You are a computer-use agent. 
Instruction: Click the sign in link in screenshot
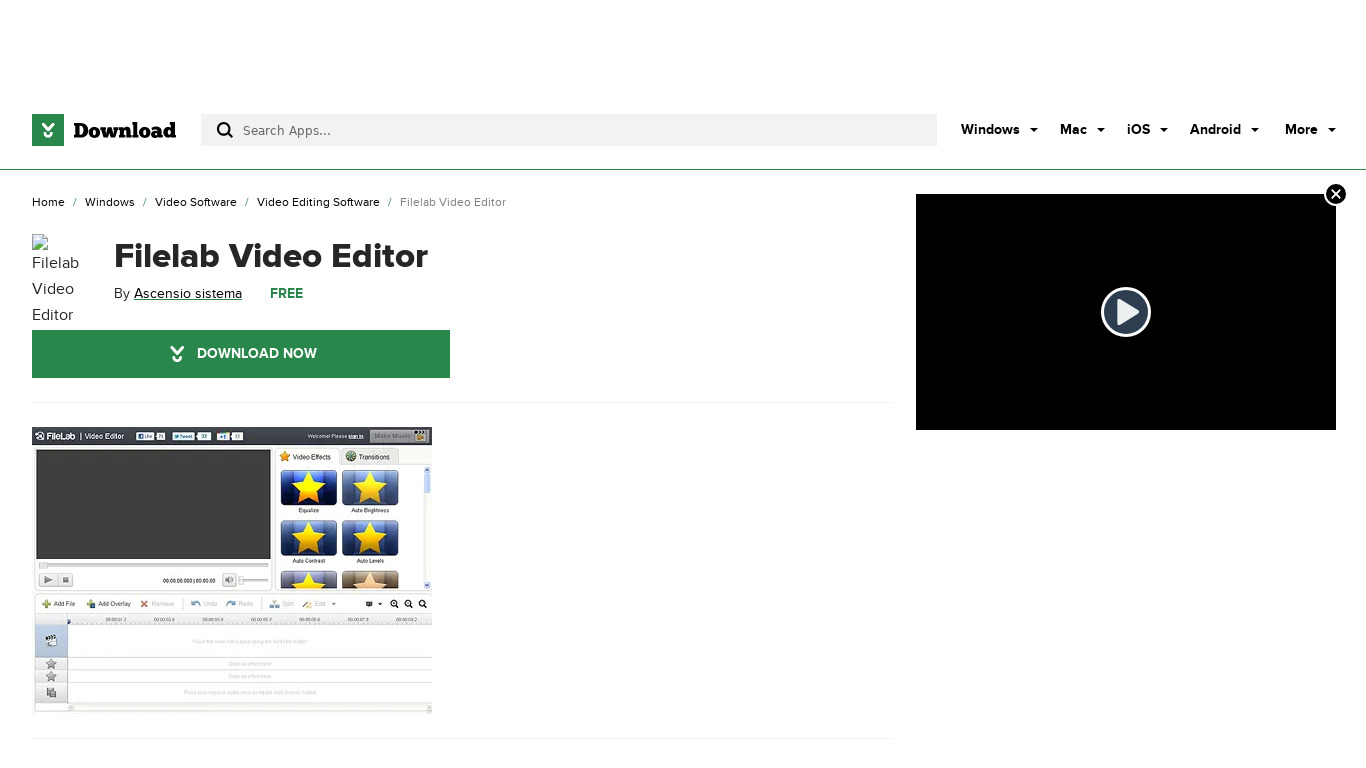[356, 436]
